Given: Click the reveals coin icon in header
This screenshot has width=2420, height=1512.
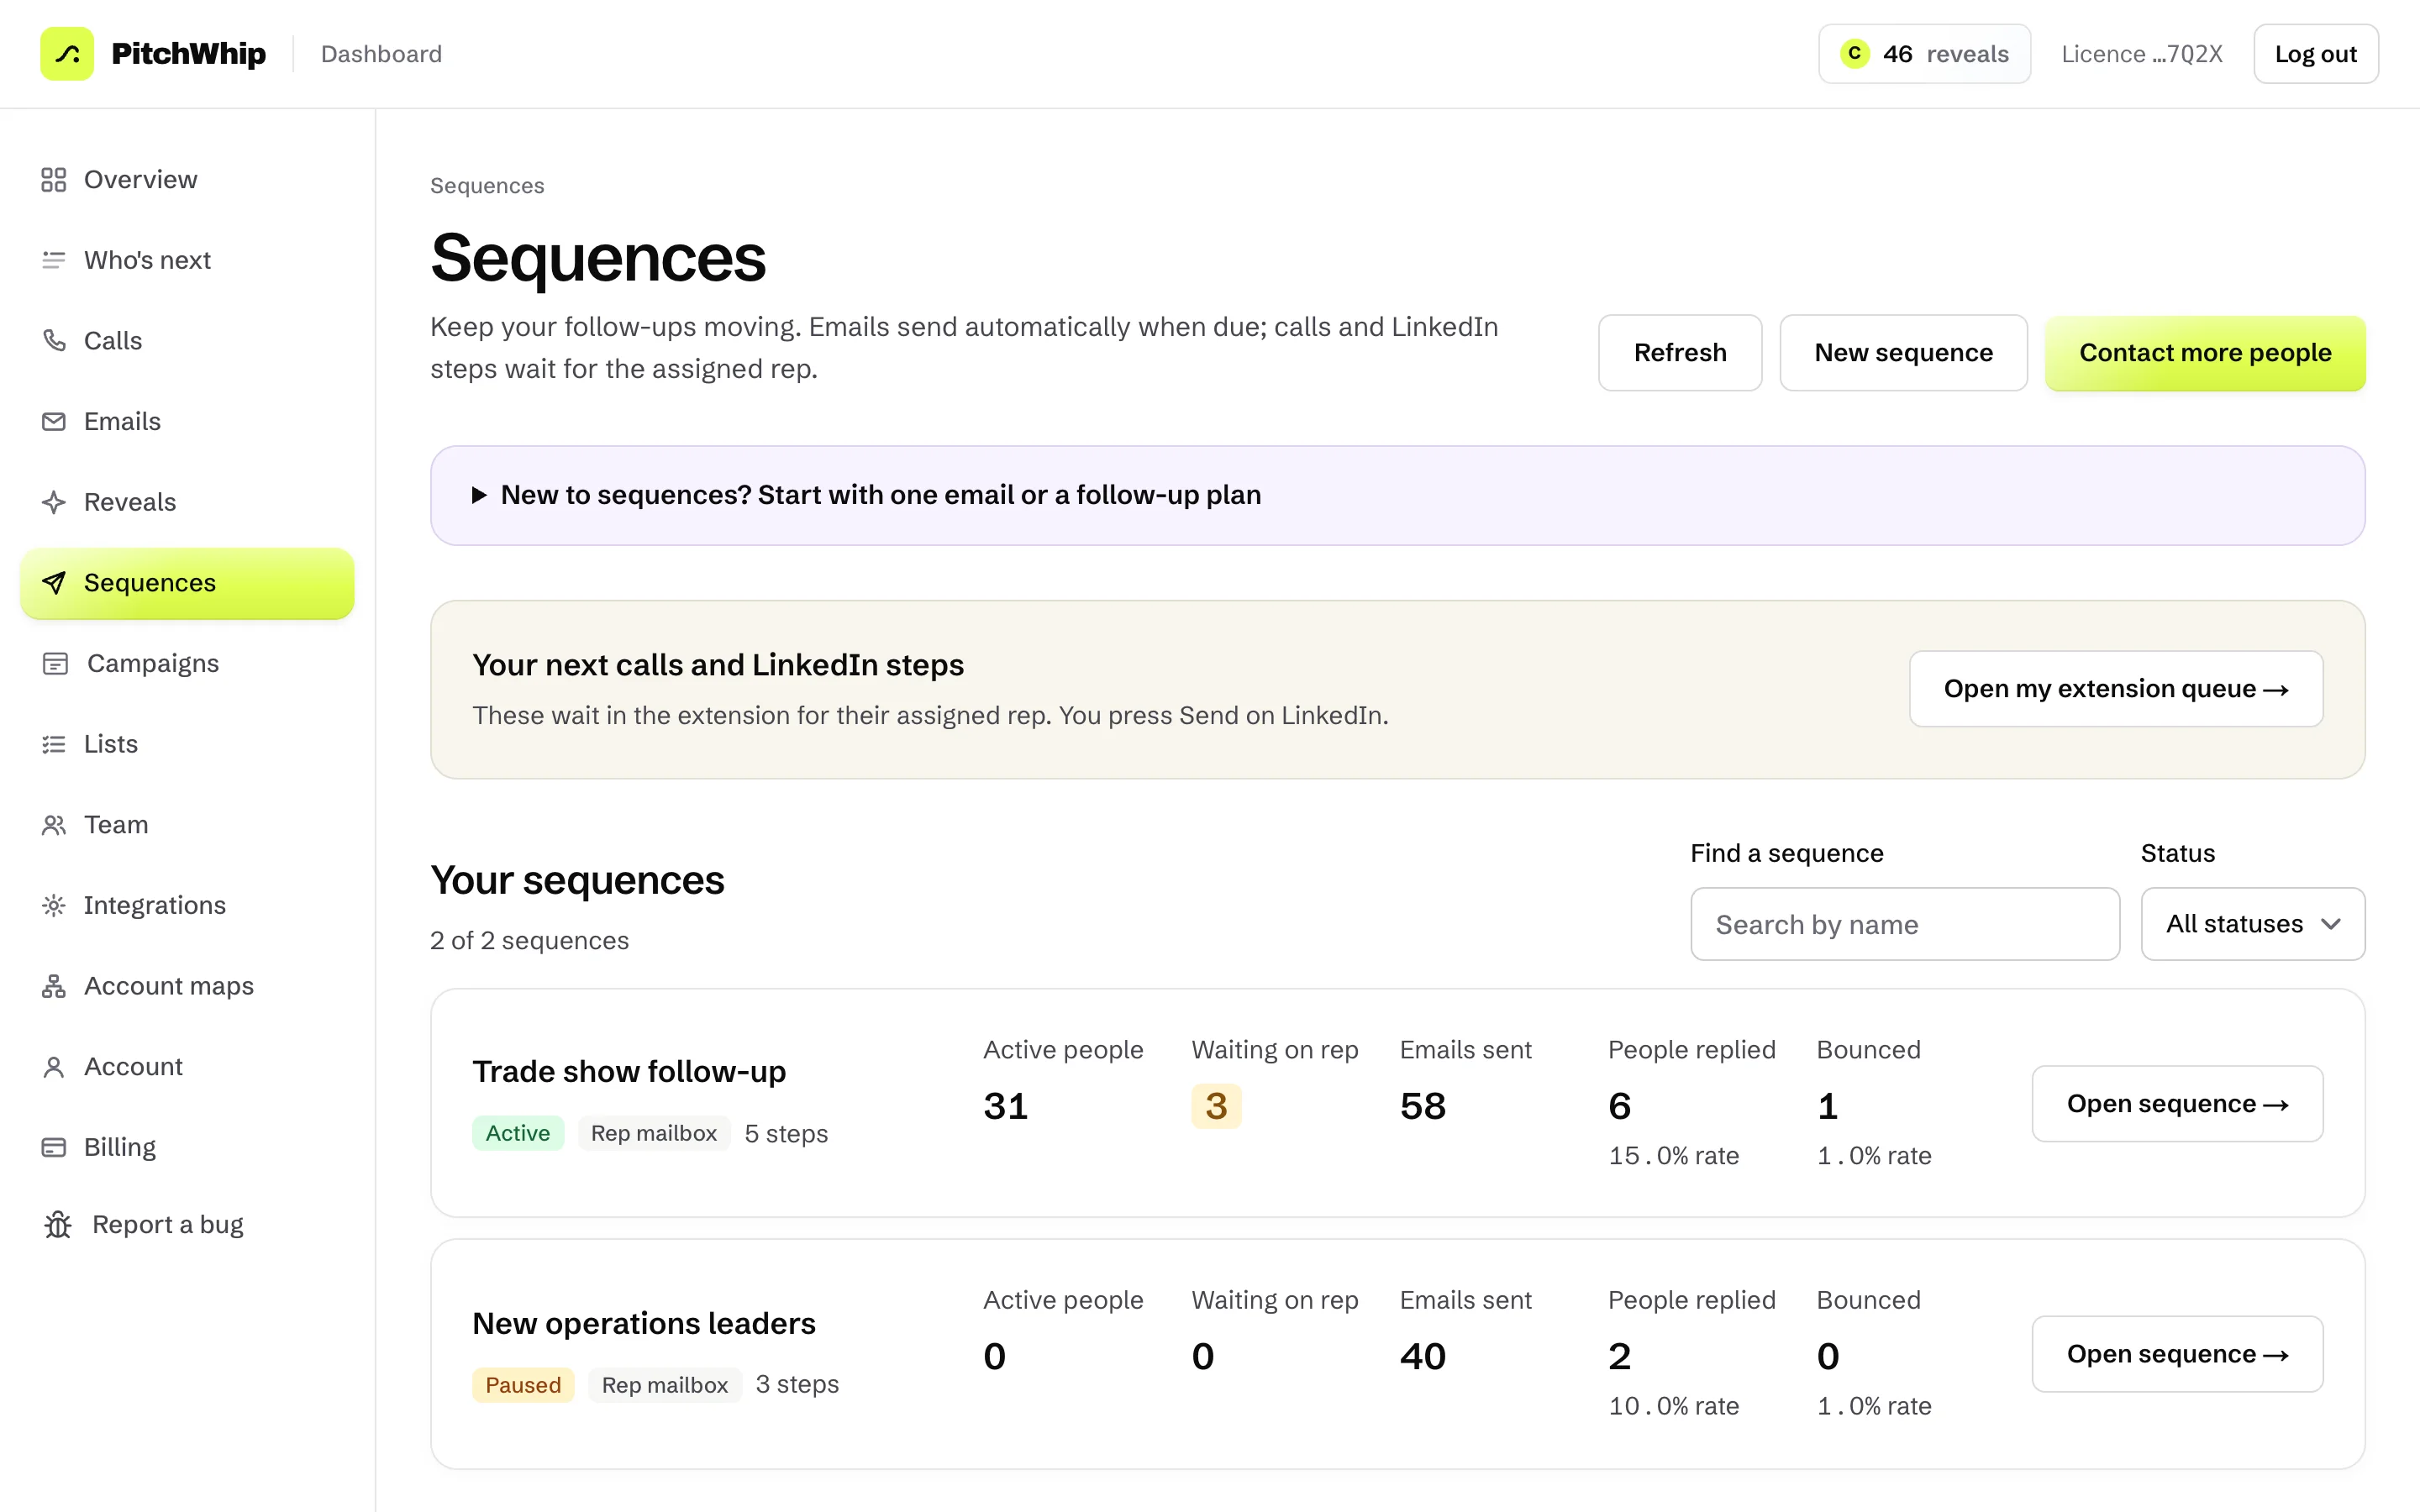Looking at the screenshot, I should (1855, 54).
